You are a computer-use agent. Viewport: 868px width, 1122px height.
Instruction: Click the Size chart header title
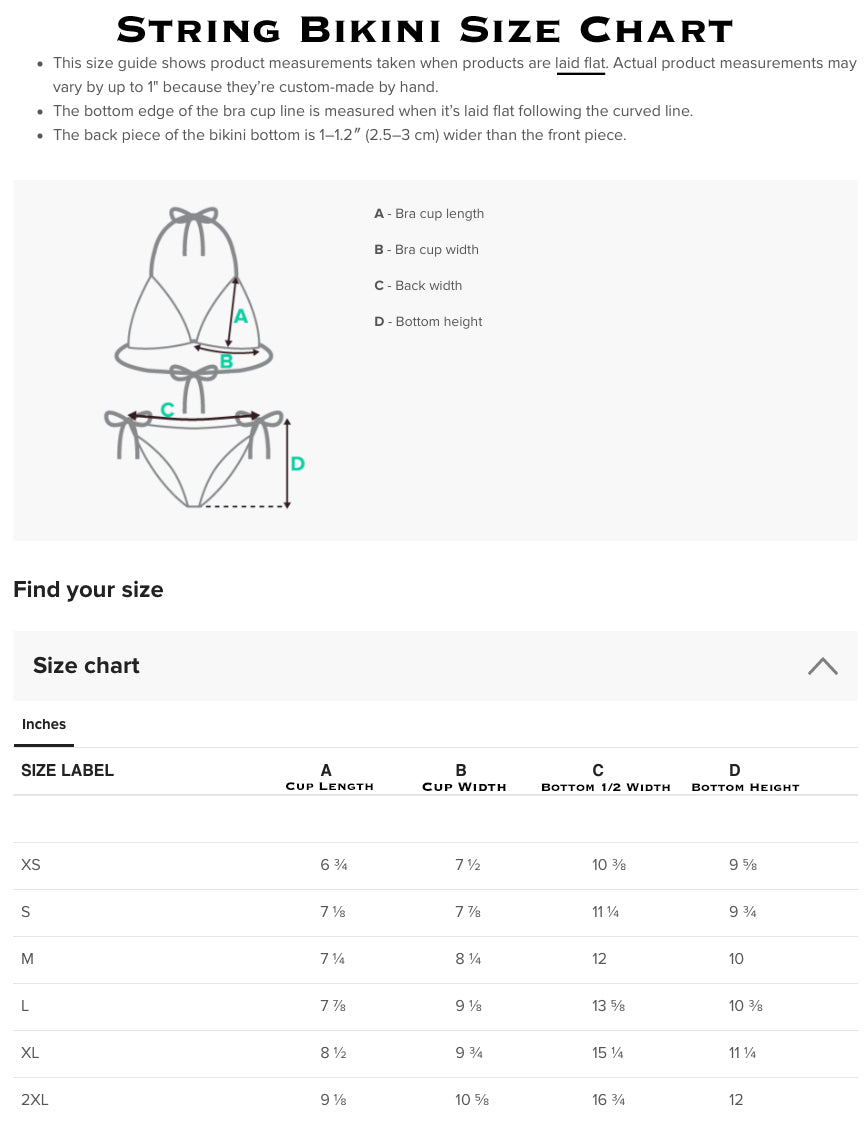point(86,665)
